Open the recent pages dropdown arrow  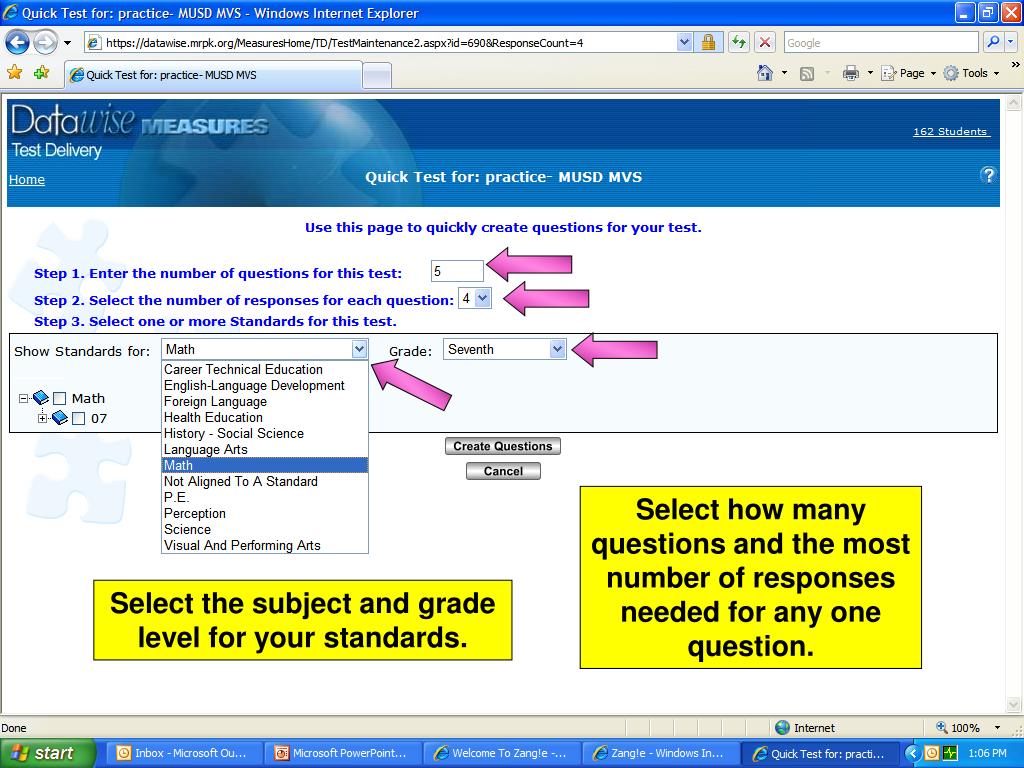click(67, 44)
